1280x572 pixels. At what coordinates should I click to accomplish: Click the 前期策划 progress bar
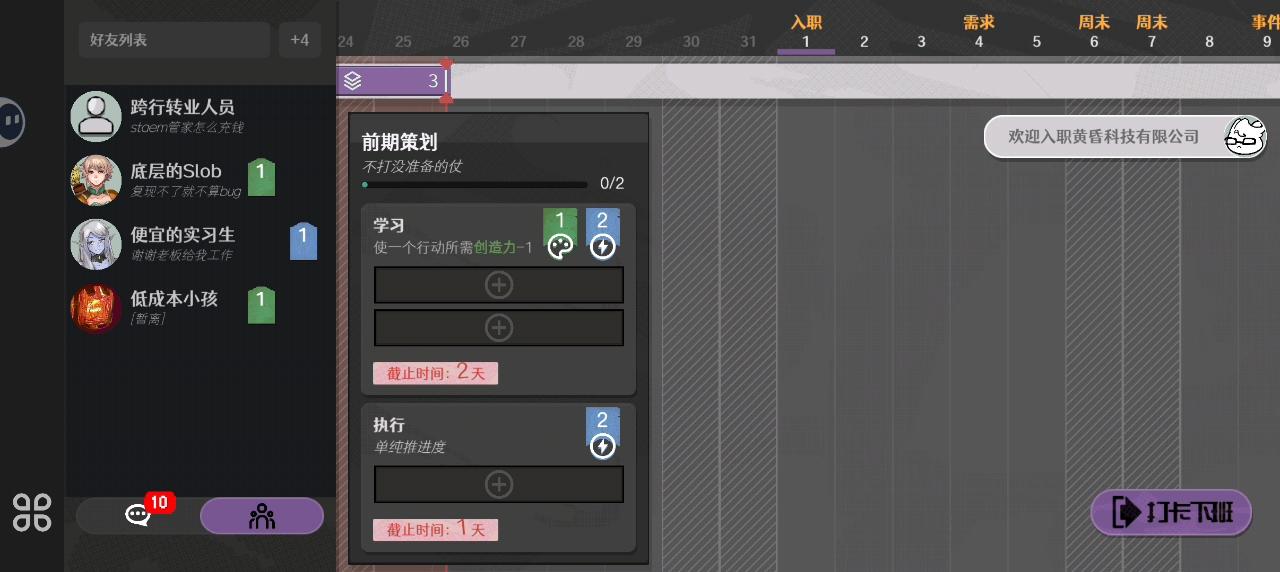(475, 185)
